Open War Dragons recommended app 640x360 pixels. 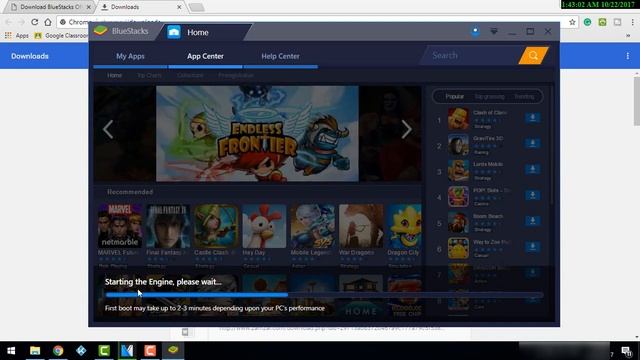click(361, 226)
